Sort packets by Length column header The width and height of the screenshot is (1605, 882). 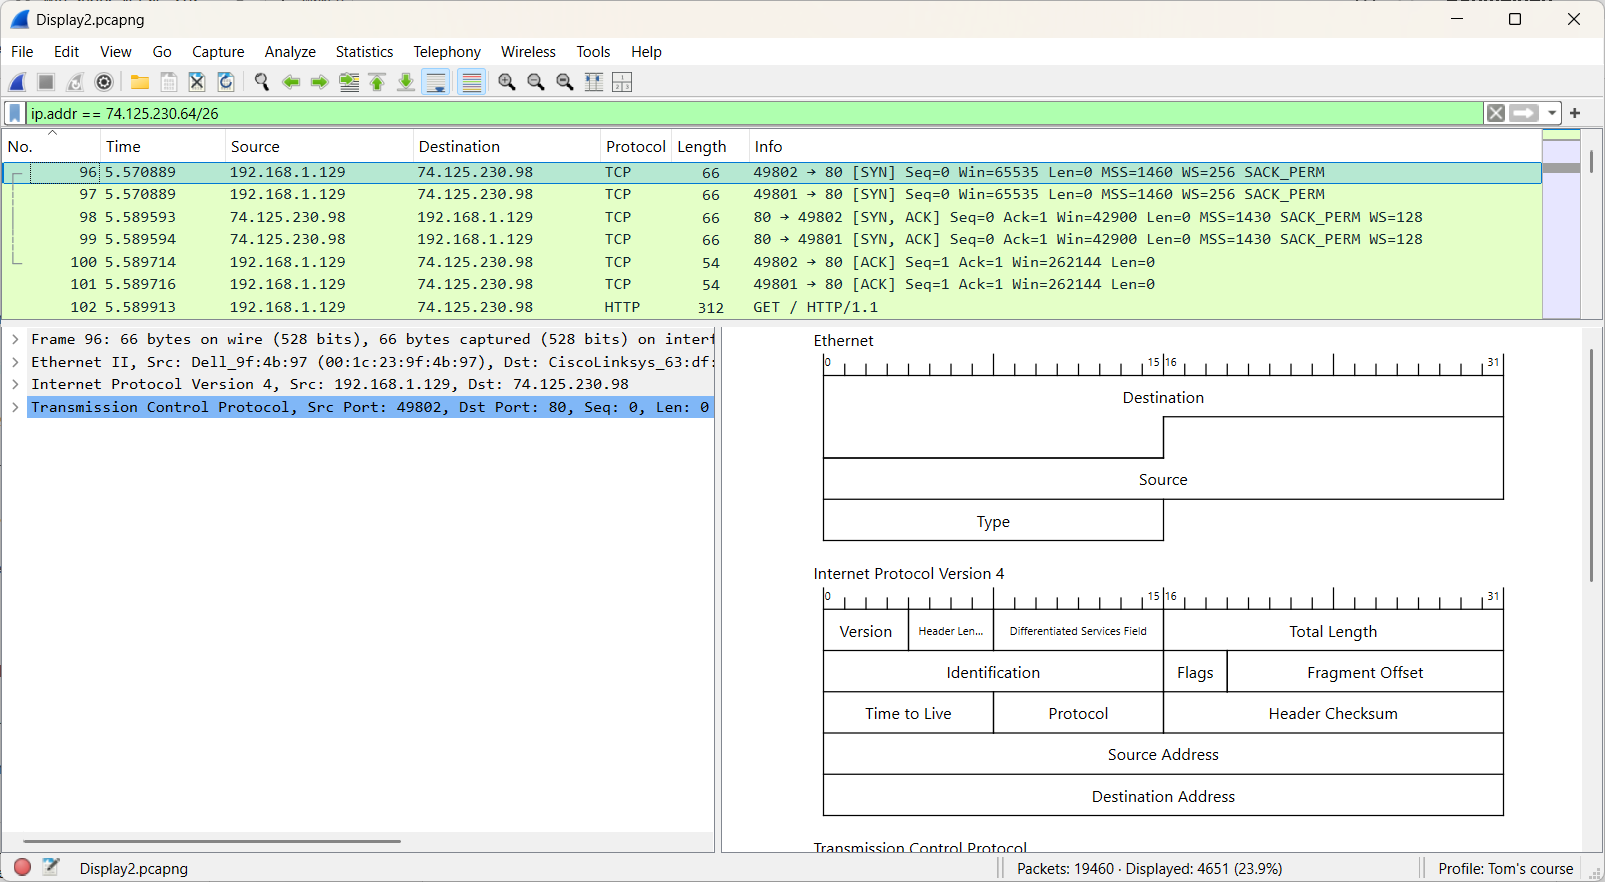(710, 147)
